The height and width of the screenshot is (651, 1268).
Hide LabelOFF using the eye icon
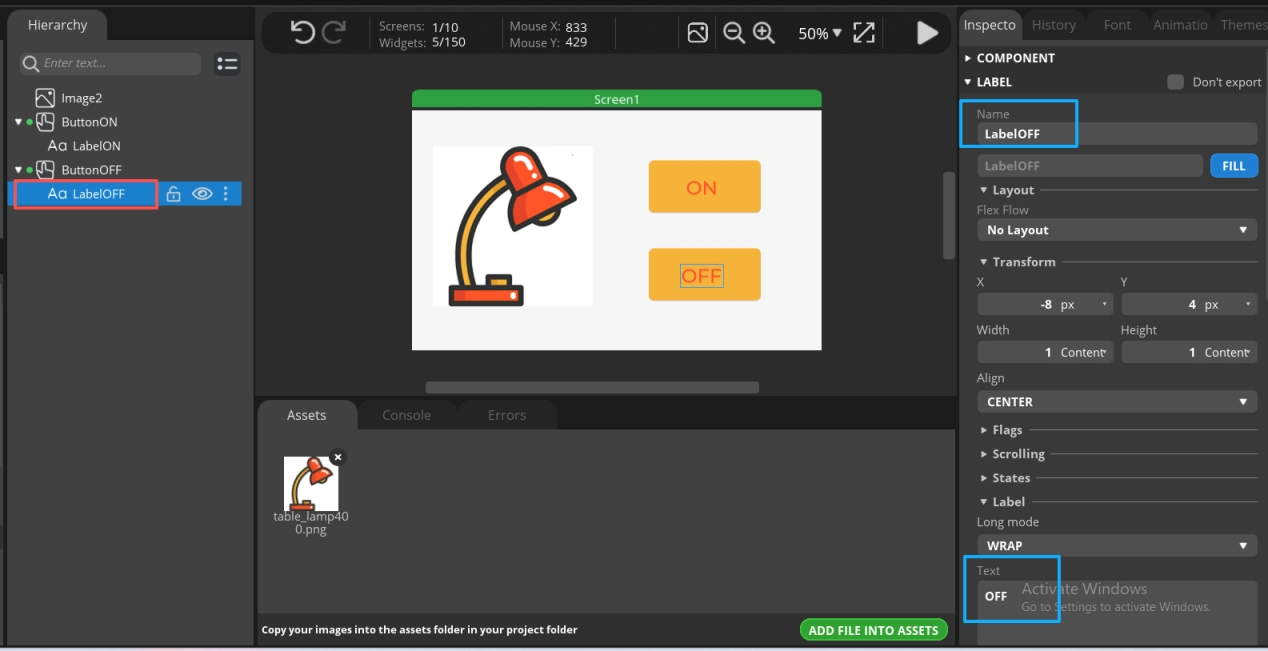[x=202, y=194]
